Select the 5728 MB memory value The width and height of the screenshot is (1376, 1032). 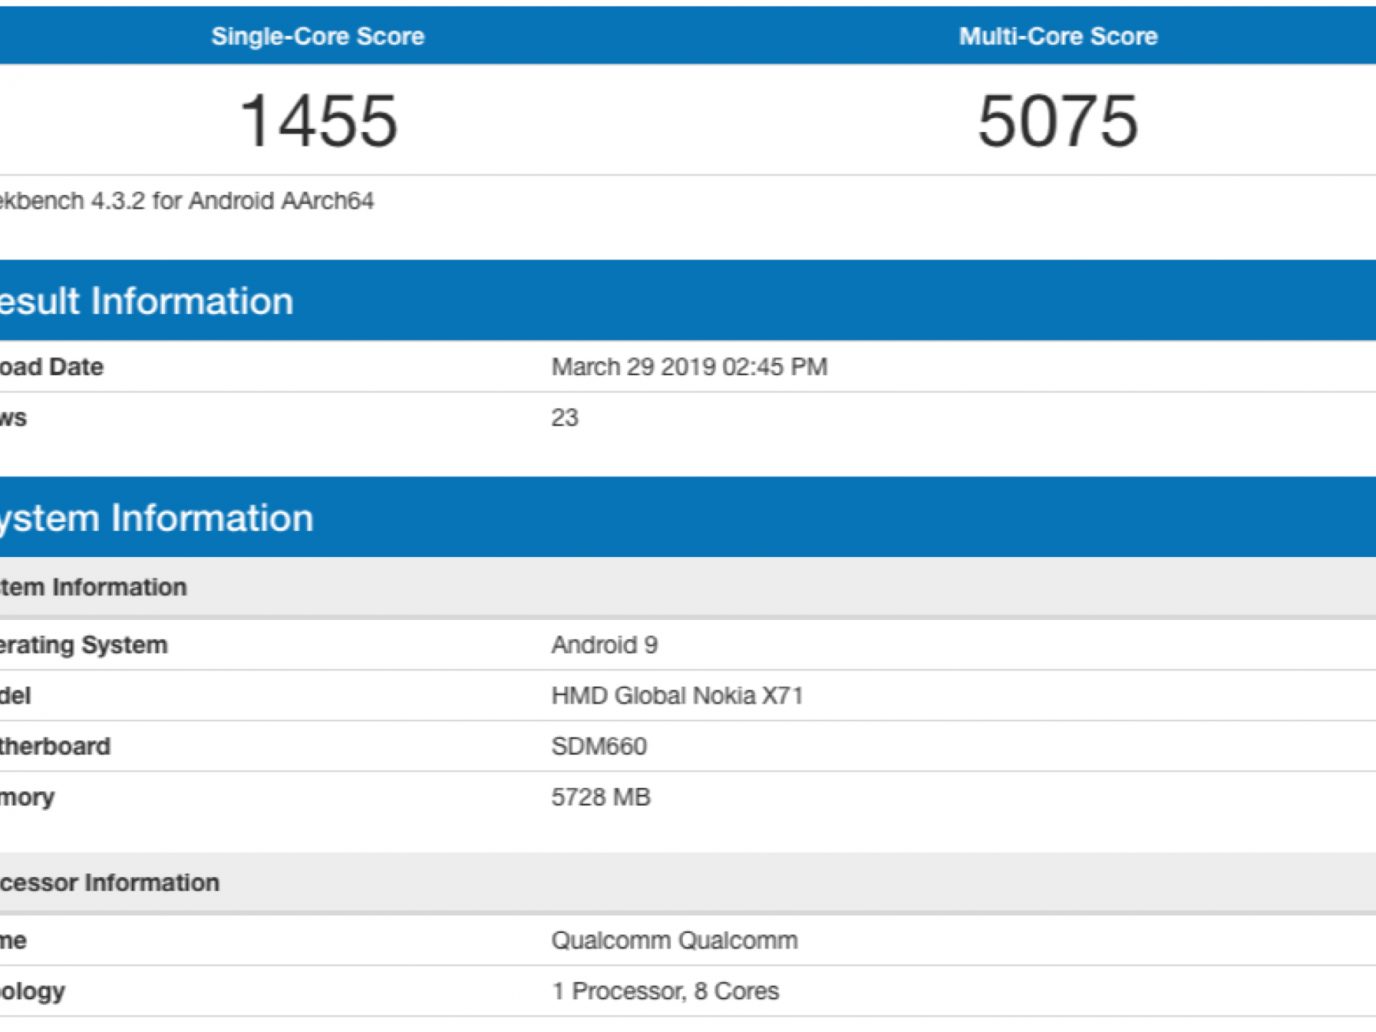point(601,798)
